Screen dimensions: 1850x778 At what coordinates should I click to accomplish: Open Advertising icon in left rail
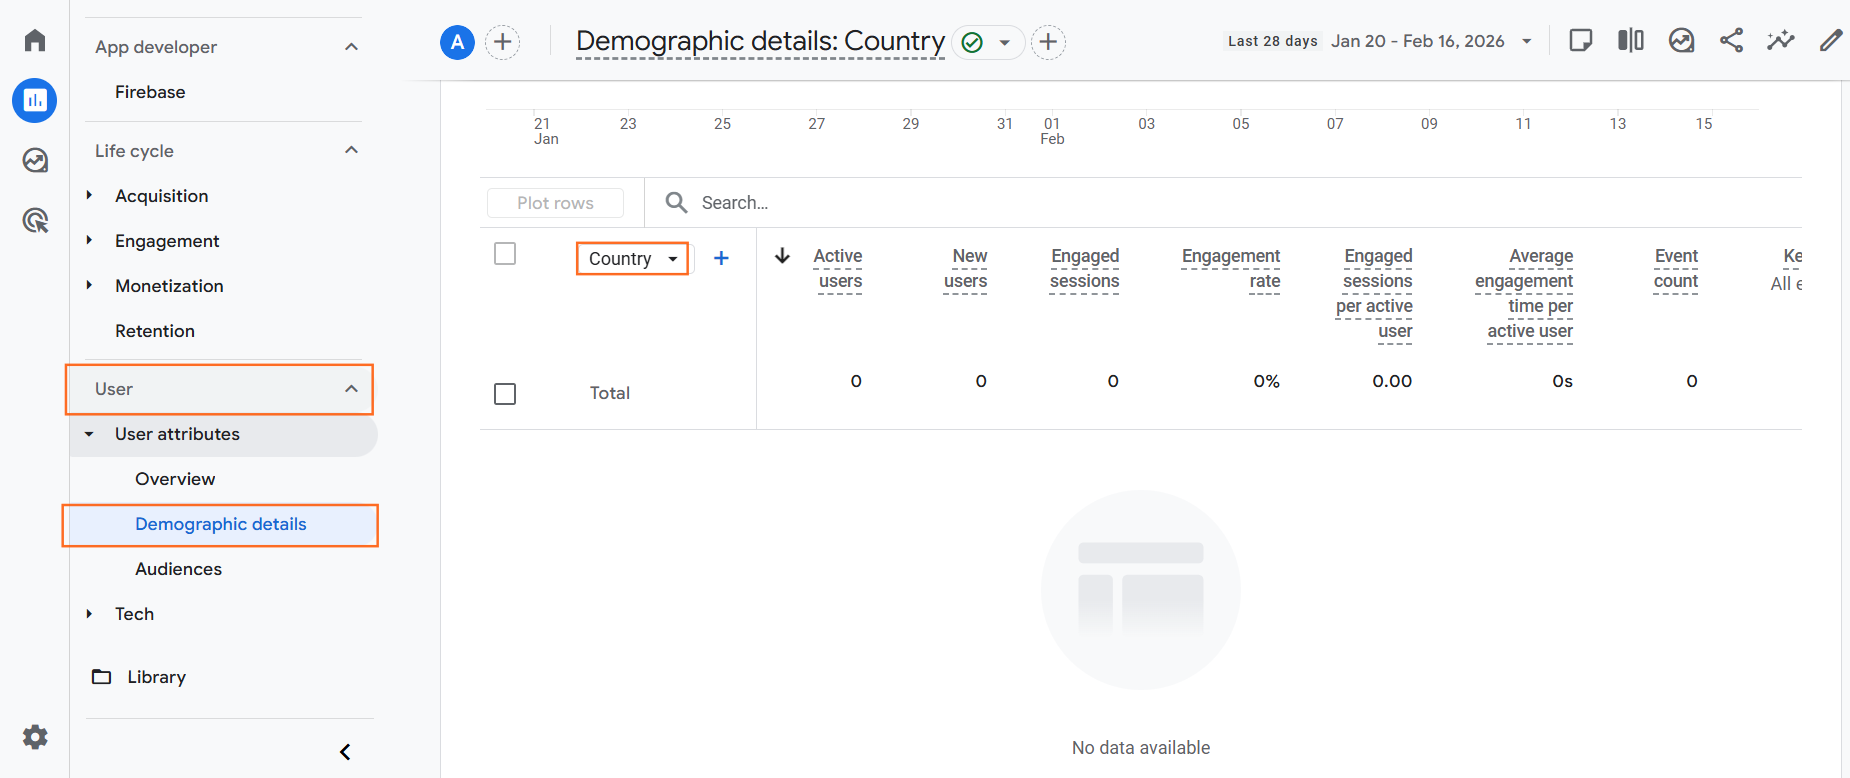tap(35, 220)
